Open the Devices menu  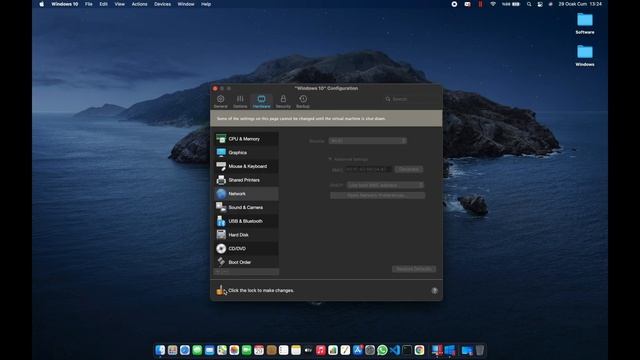(162, 4)
